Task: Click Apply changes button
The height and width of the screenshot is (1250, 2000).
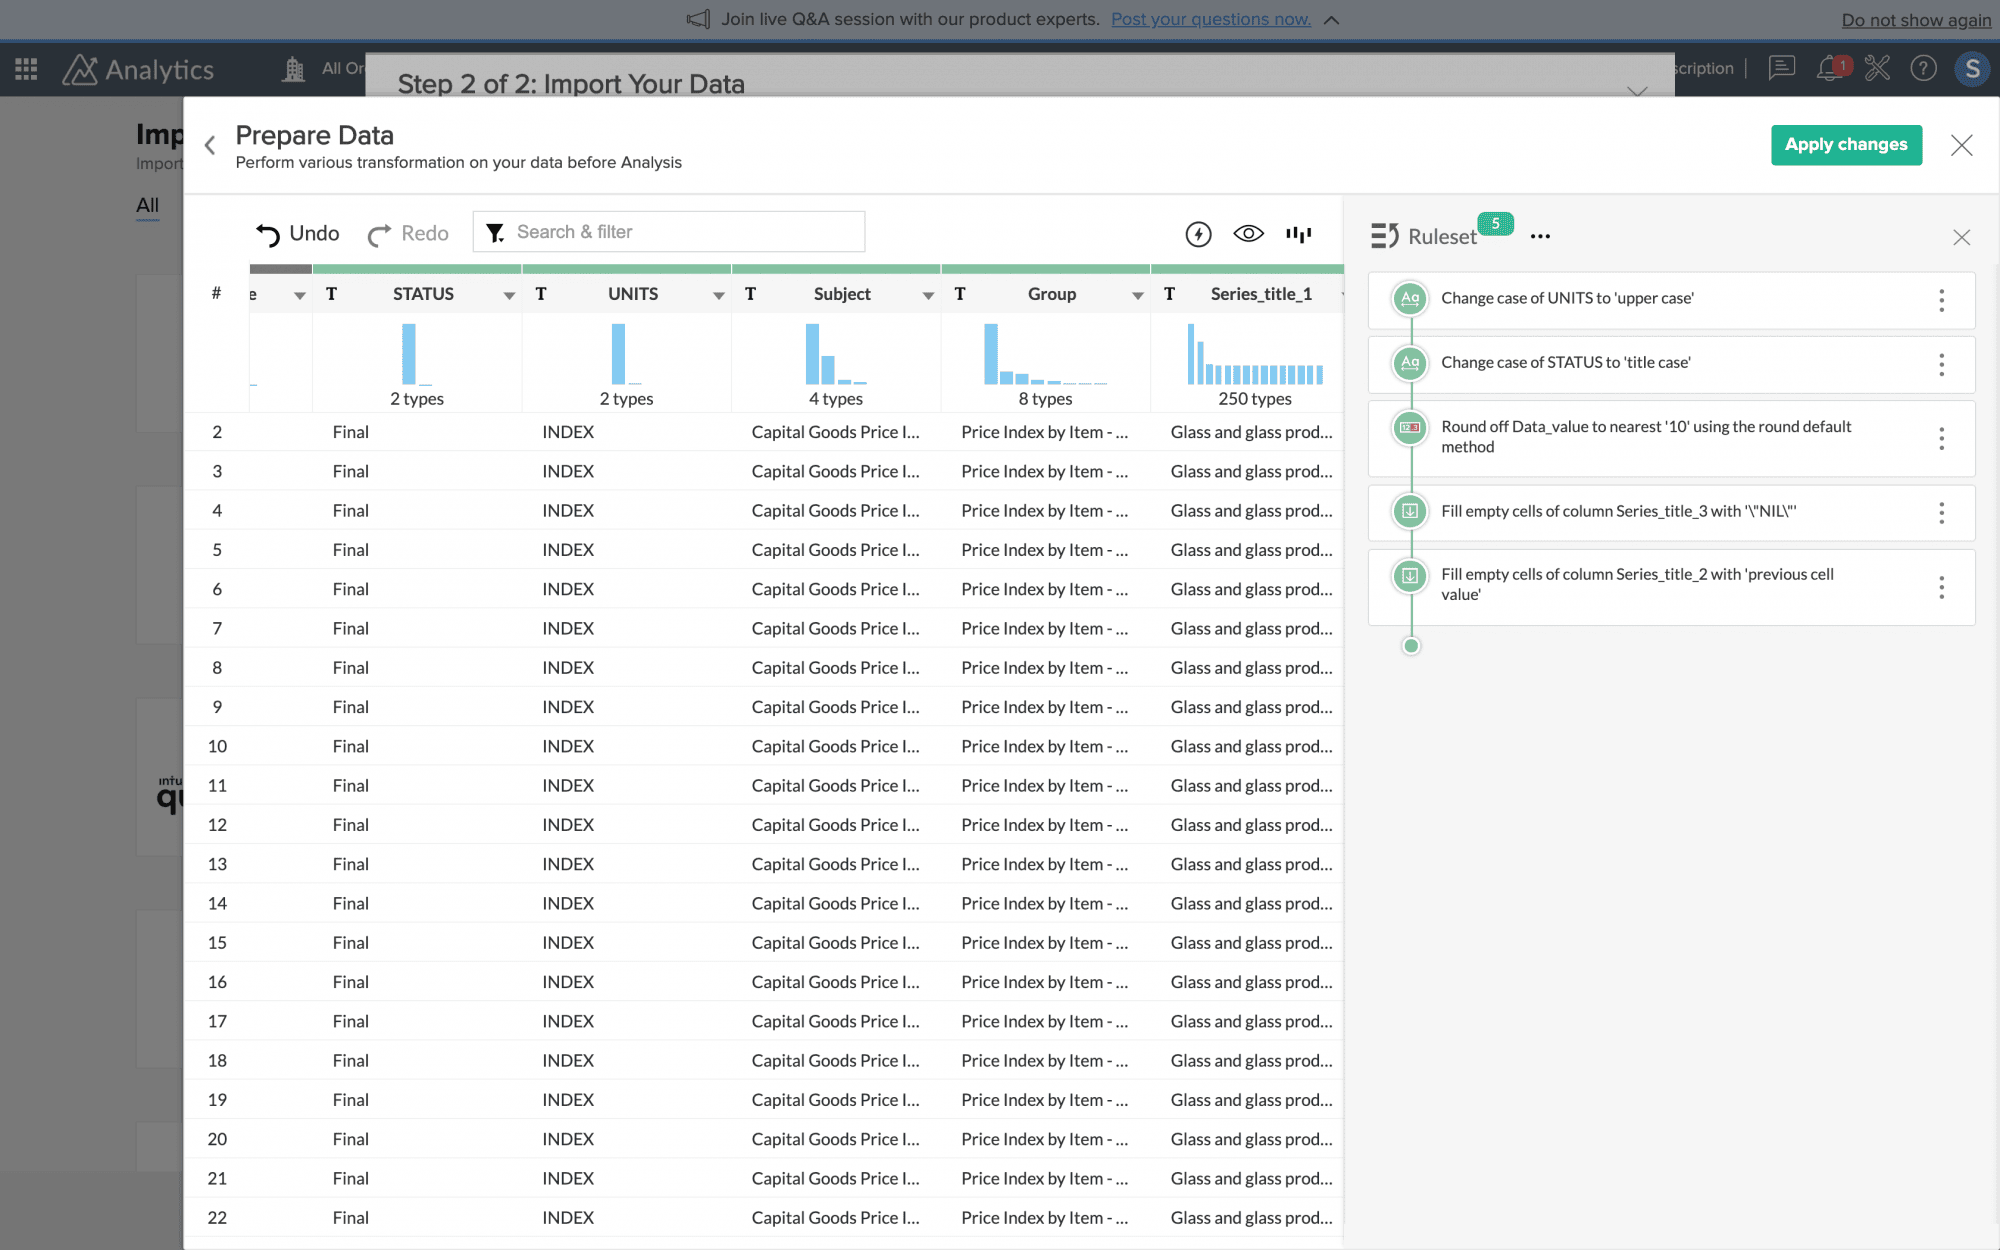Action: click(1846, 145)
